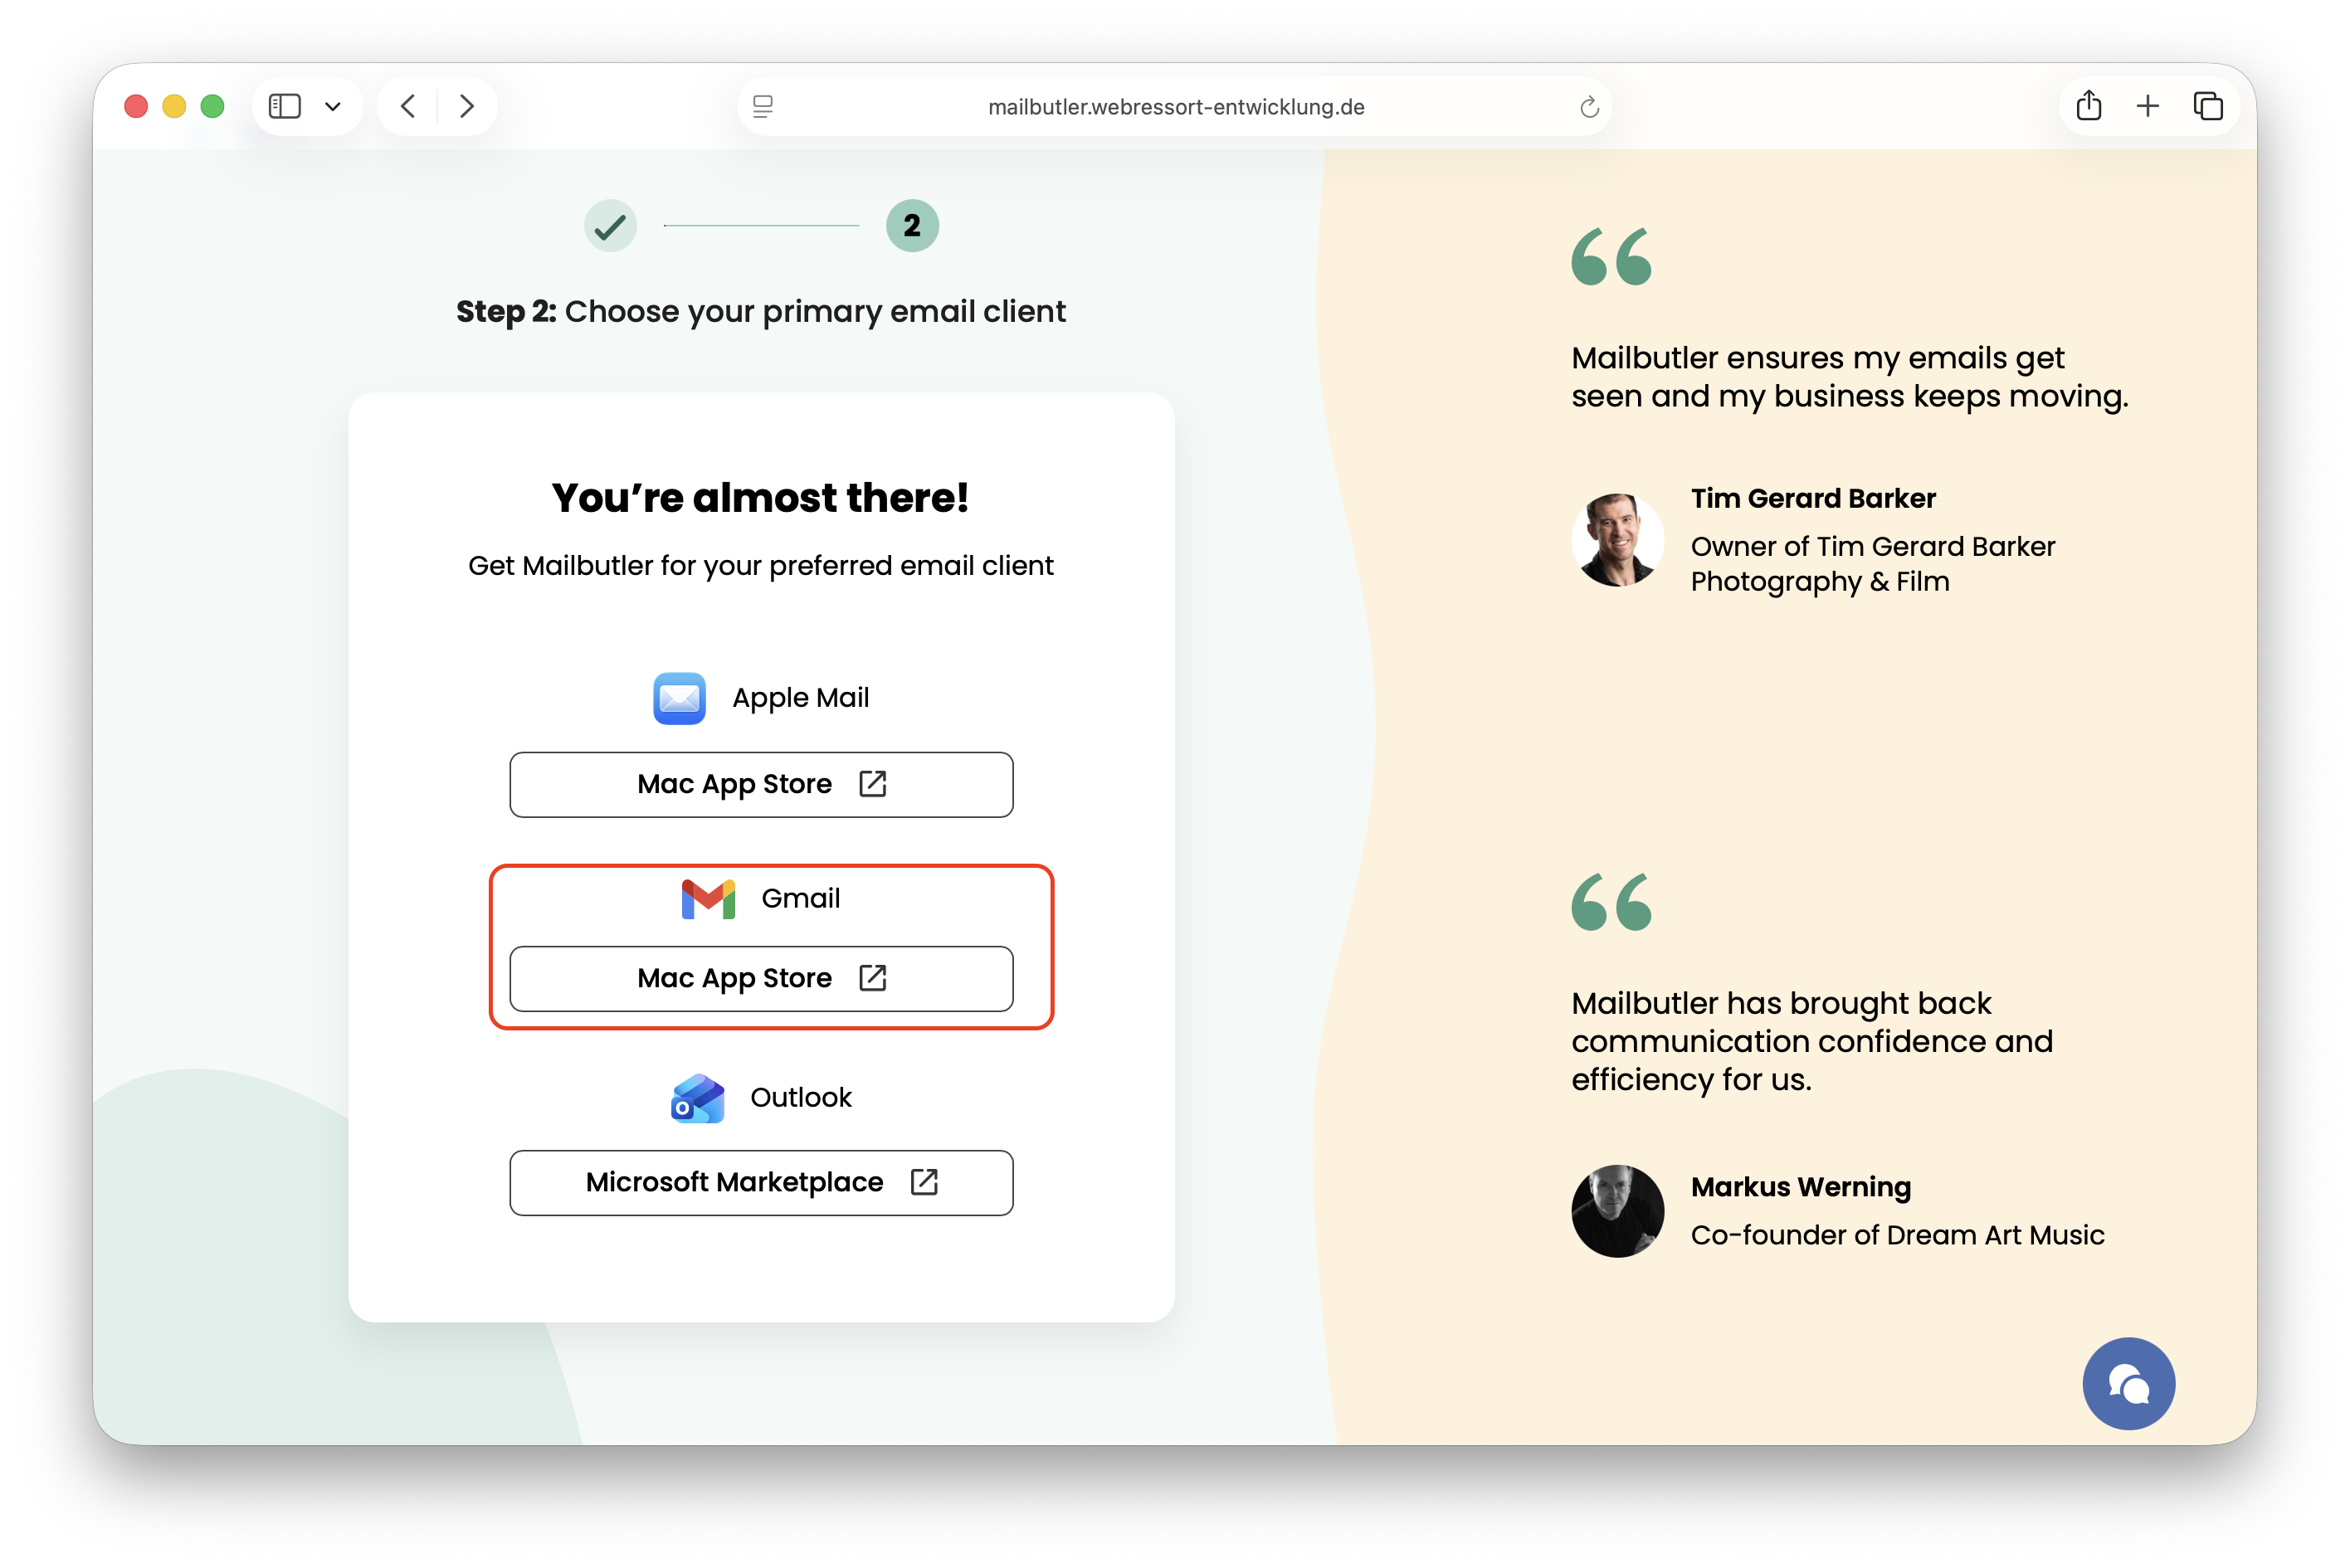Screen dimensions: 2350x1568
Task: Minimize the Safari window
Action: coord(174,106)
